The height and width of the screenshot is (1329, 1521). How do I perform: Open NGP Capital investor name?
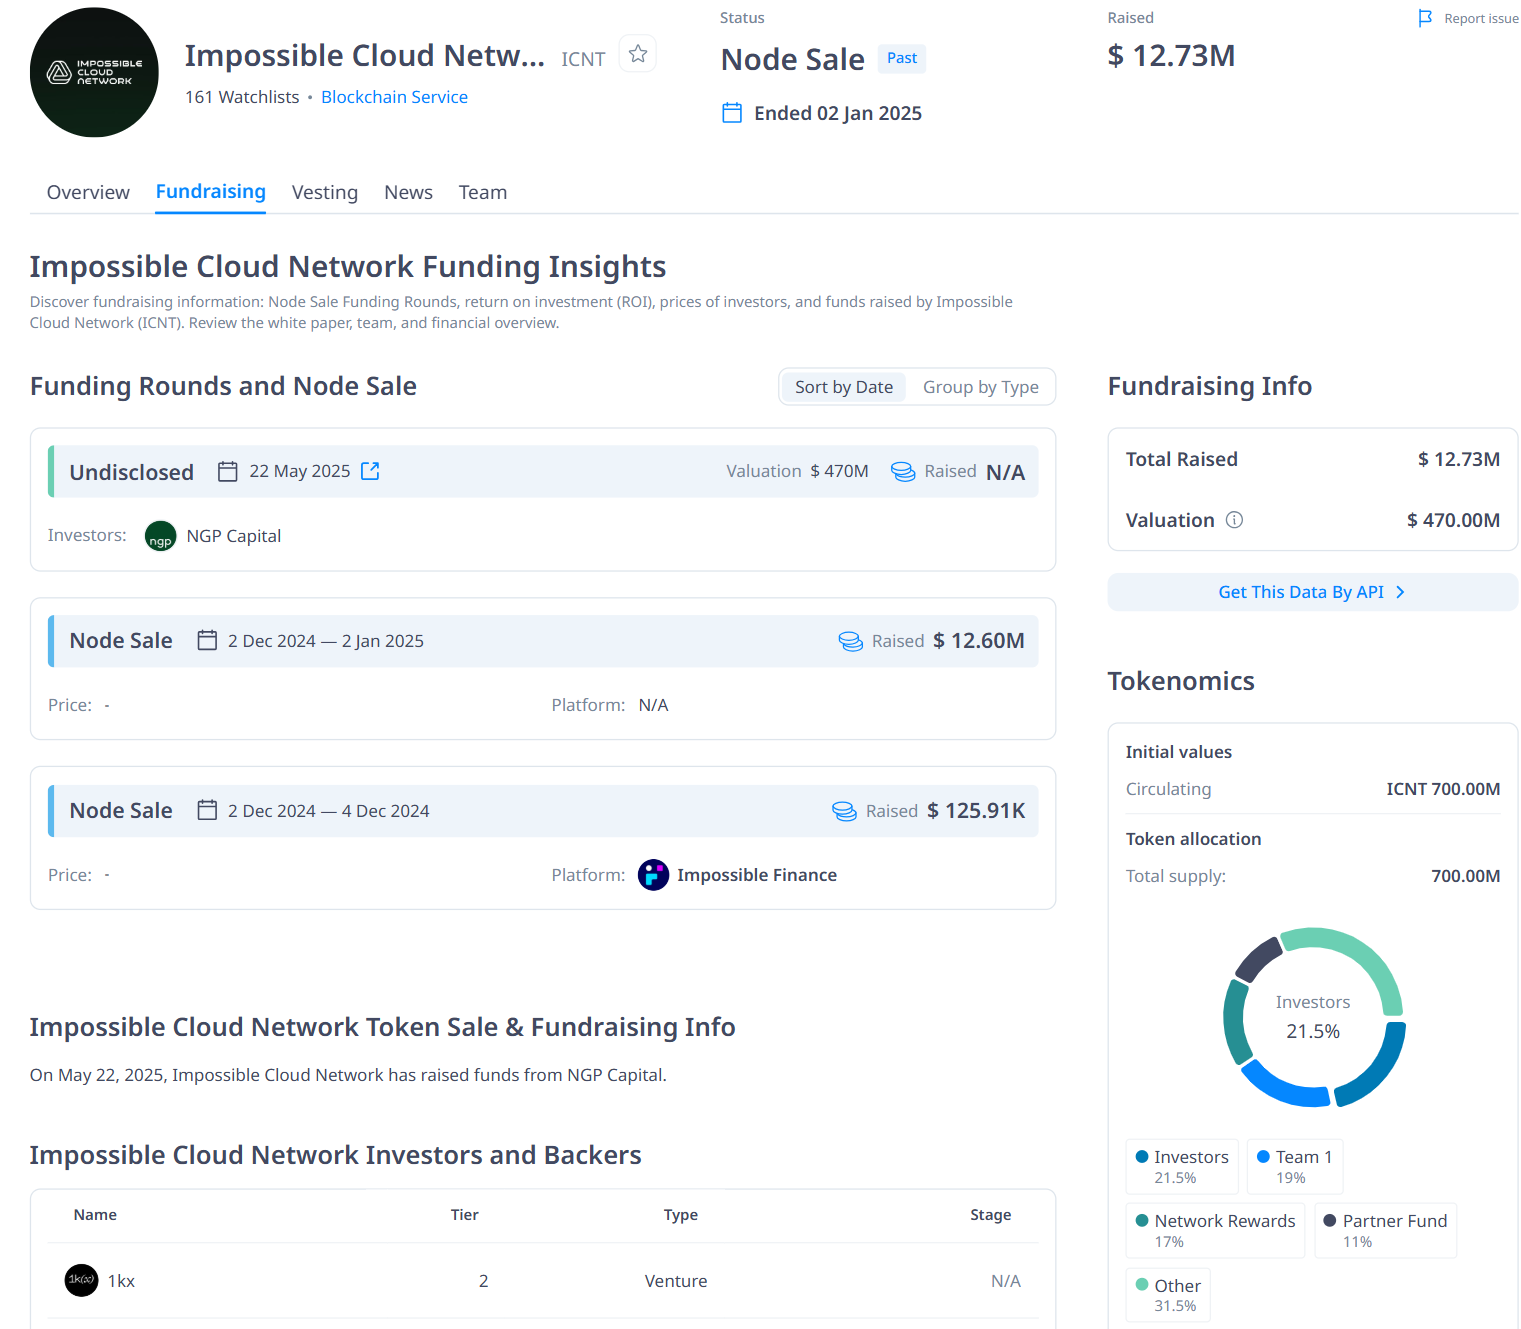pyautogui.click(x=234, y=536)
